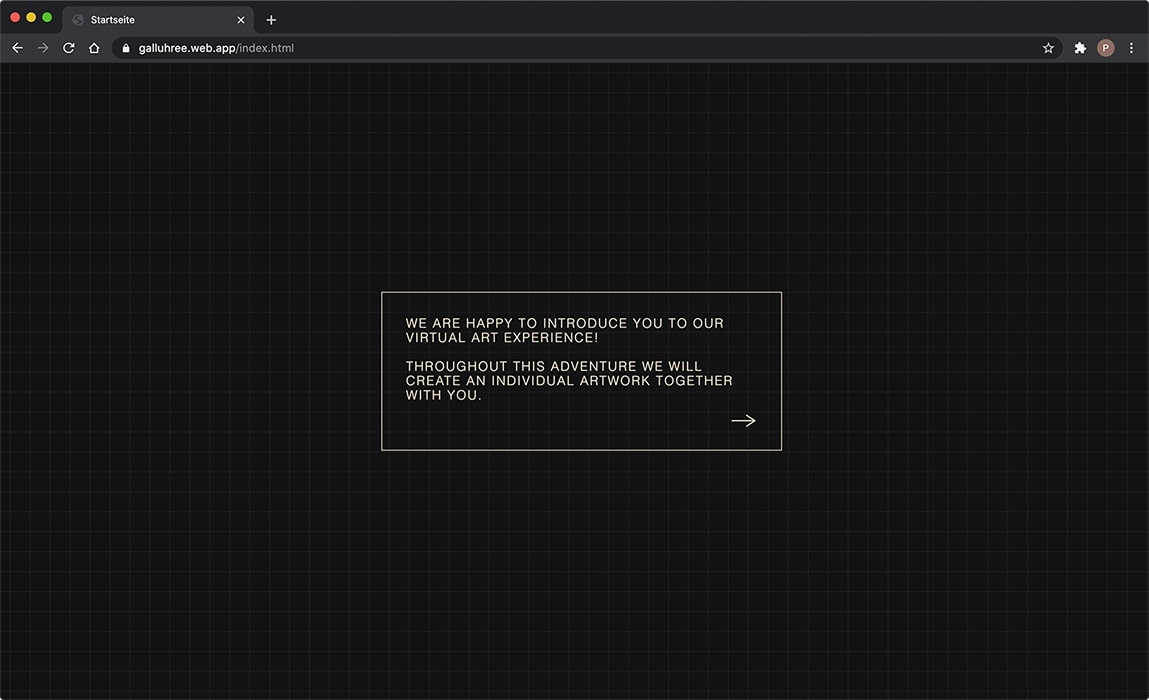This screenshot has width=1149, height=700.
Task: Close the window with the red button
Action: click(15, 17)
